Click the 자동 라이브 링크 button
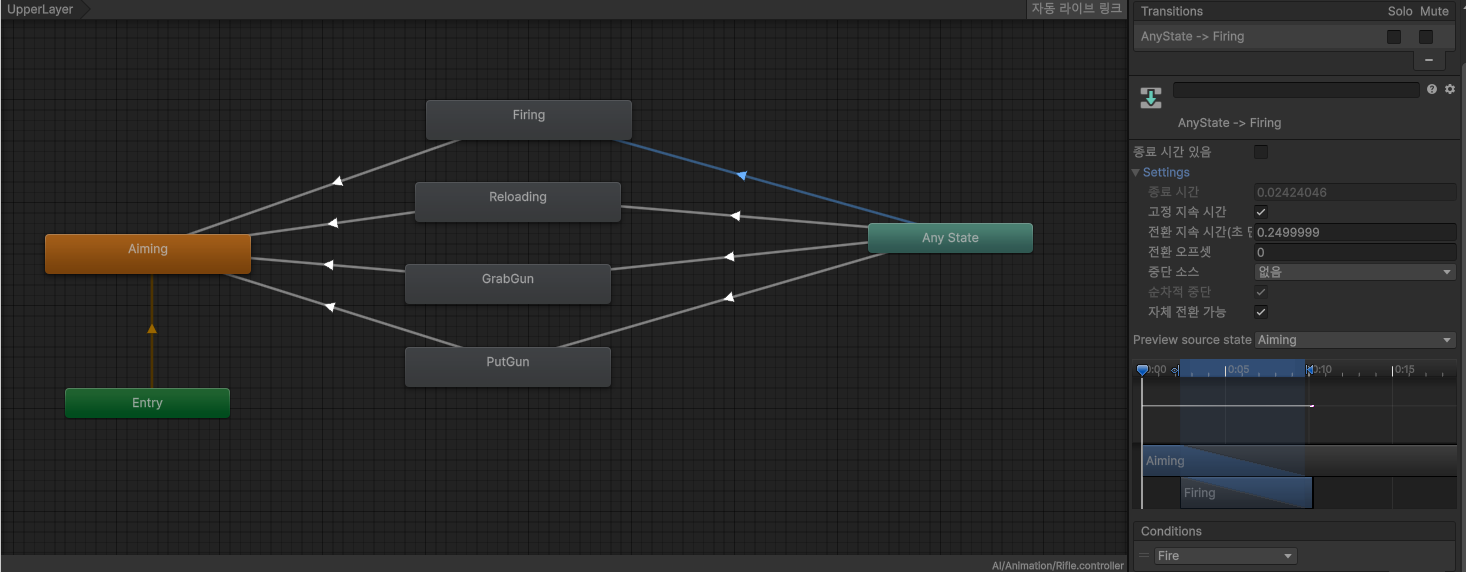 1076,9
